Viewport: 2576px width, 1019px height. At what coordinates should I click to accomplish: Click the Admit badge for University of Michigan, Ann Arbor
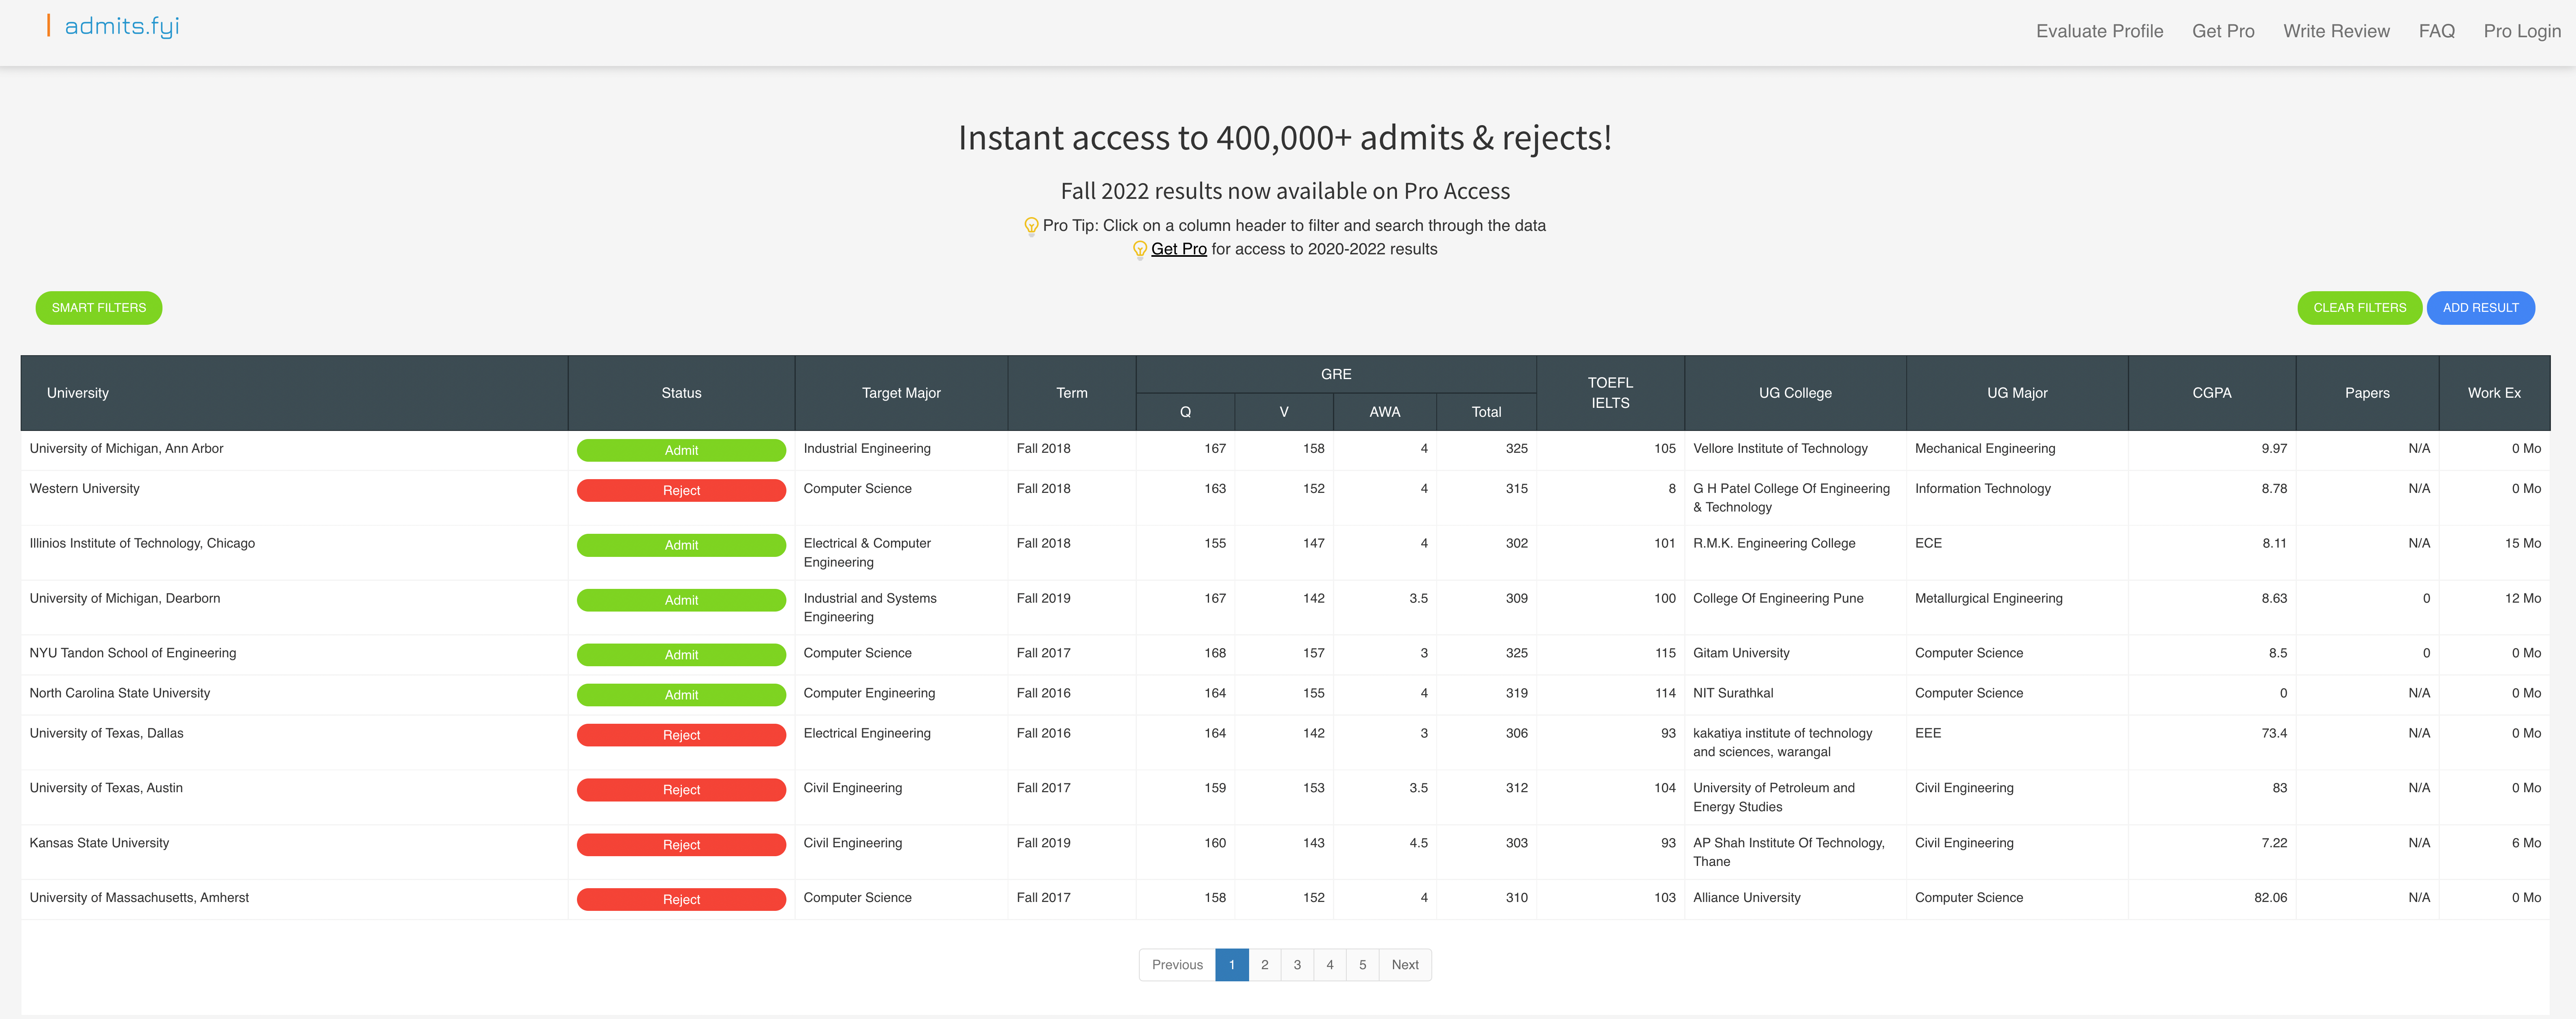(681, 450)
